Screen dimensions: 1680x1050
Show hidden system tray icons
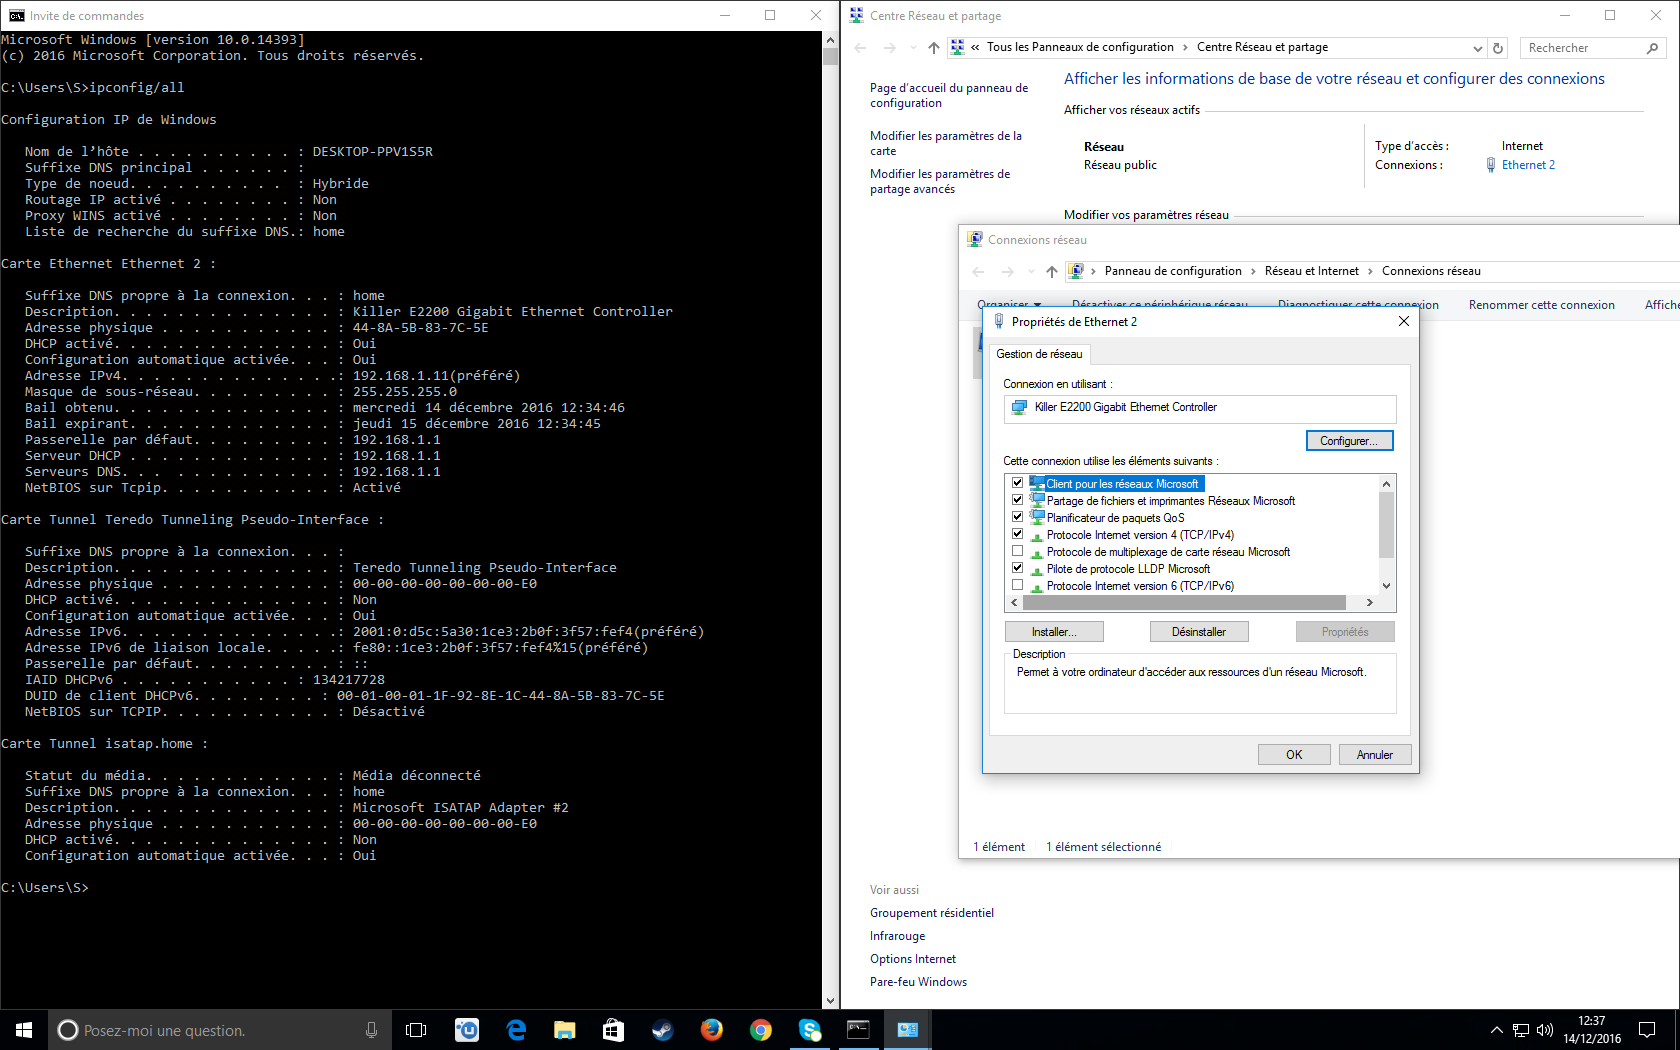click(x=1496, y=1030)
